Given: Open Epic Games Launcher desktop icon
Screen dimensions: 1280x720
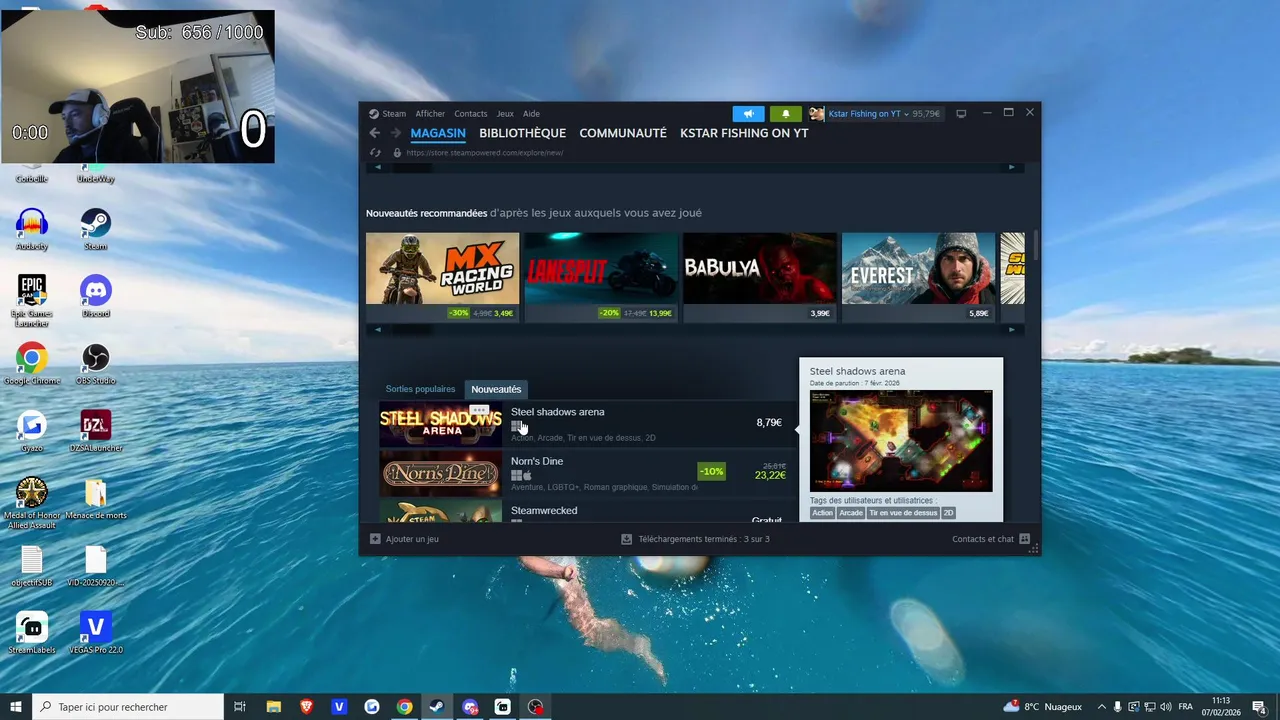Looking at the screenshot, I should coord(32,300).
